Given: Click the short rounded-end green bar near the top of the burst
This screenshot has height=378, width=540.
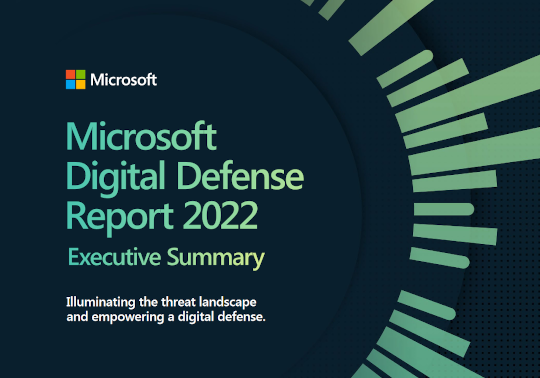Looking at the screenshot, I should [405, 69].
